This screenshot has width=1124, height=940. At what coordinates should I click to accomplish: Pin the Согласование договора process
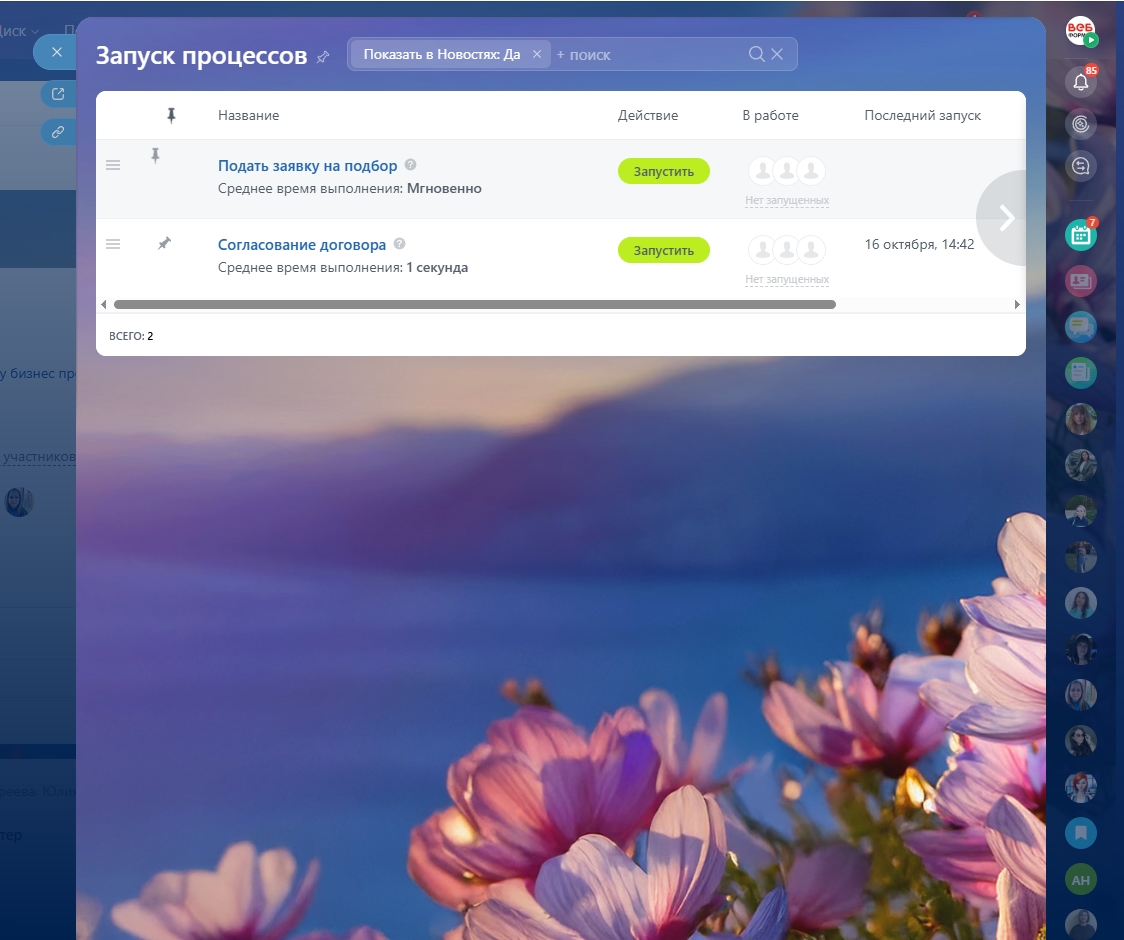click(164, 243)
